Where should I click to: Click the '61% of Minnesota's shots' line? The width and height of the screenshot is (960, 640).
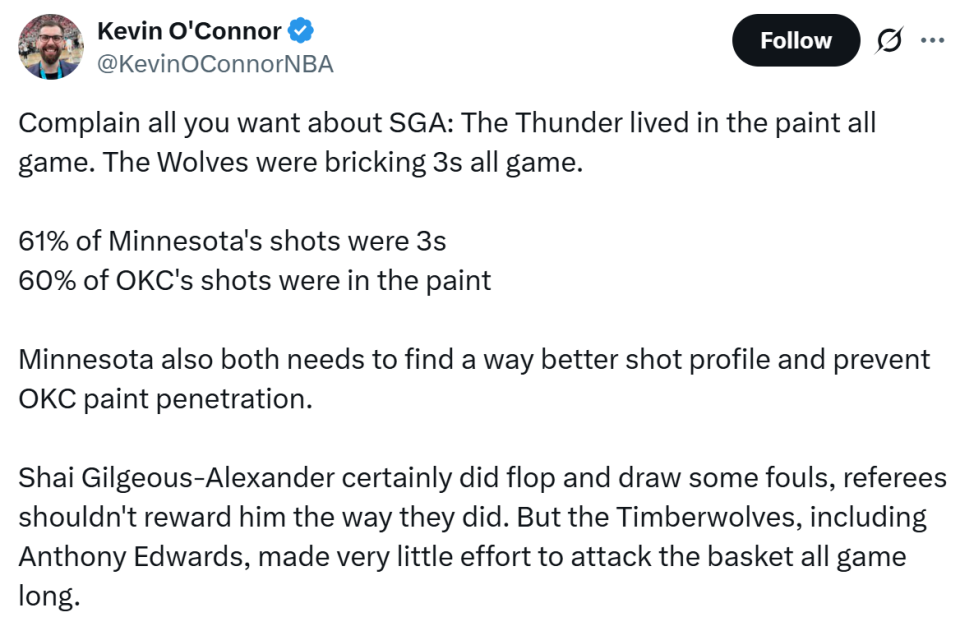click(x=232, y=241)
